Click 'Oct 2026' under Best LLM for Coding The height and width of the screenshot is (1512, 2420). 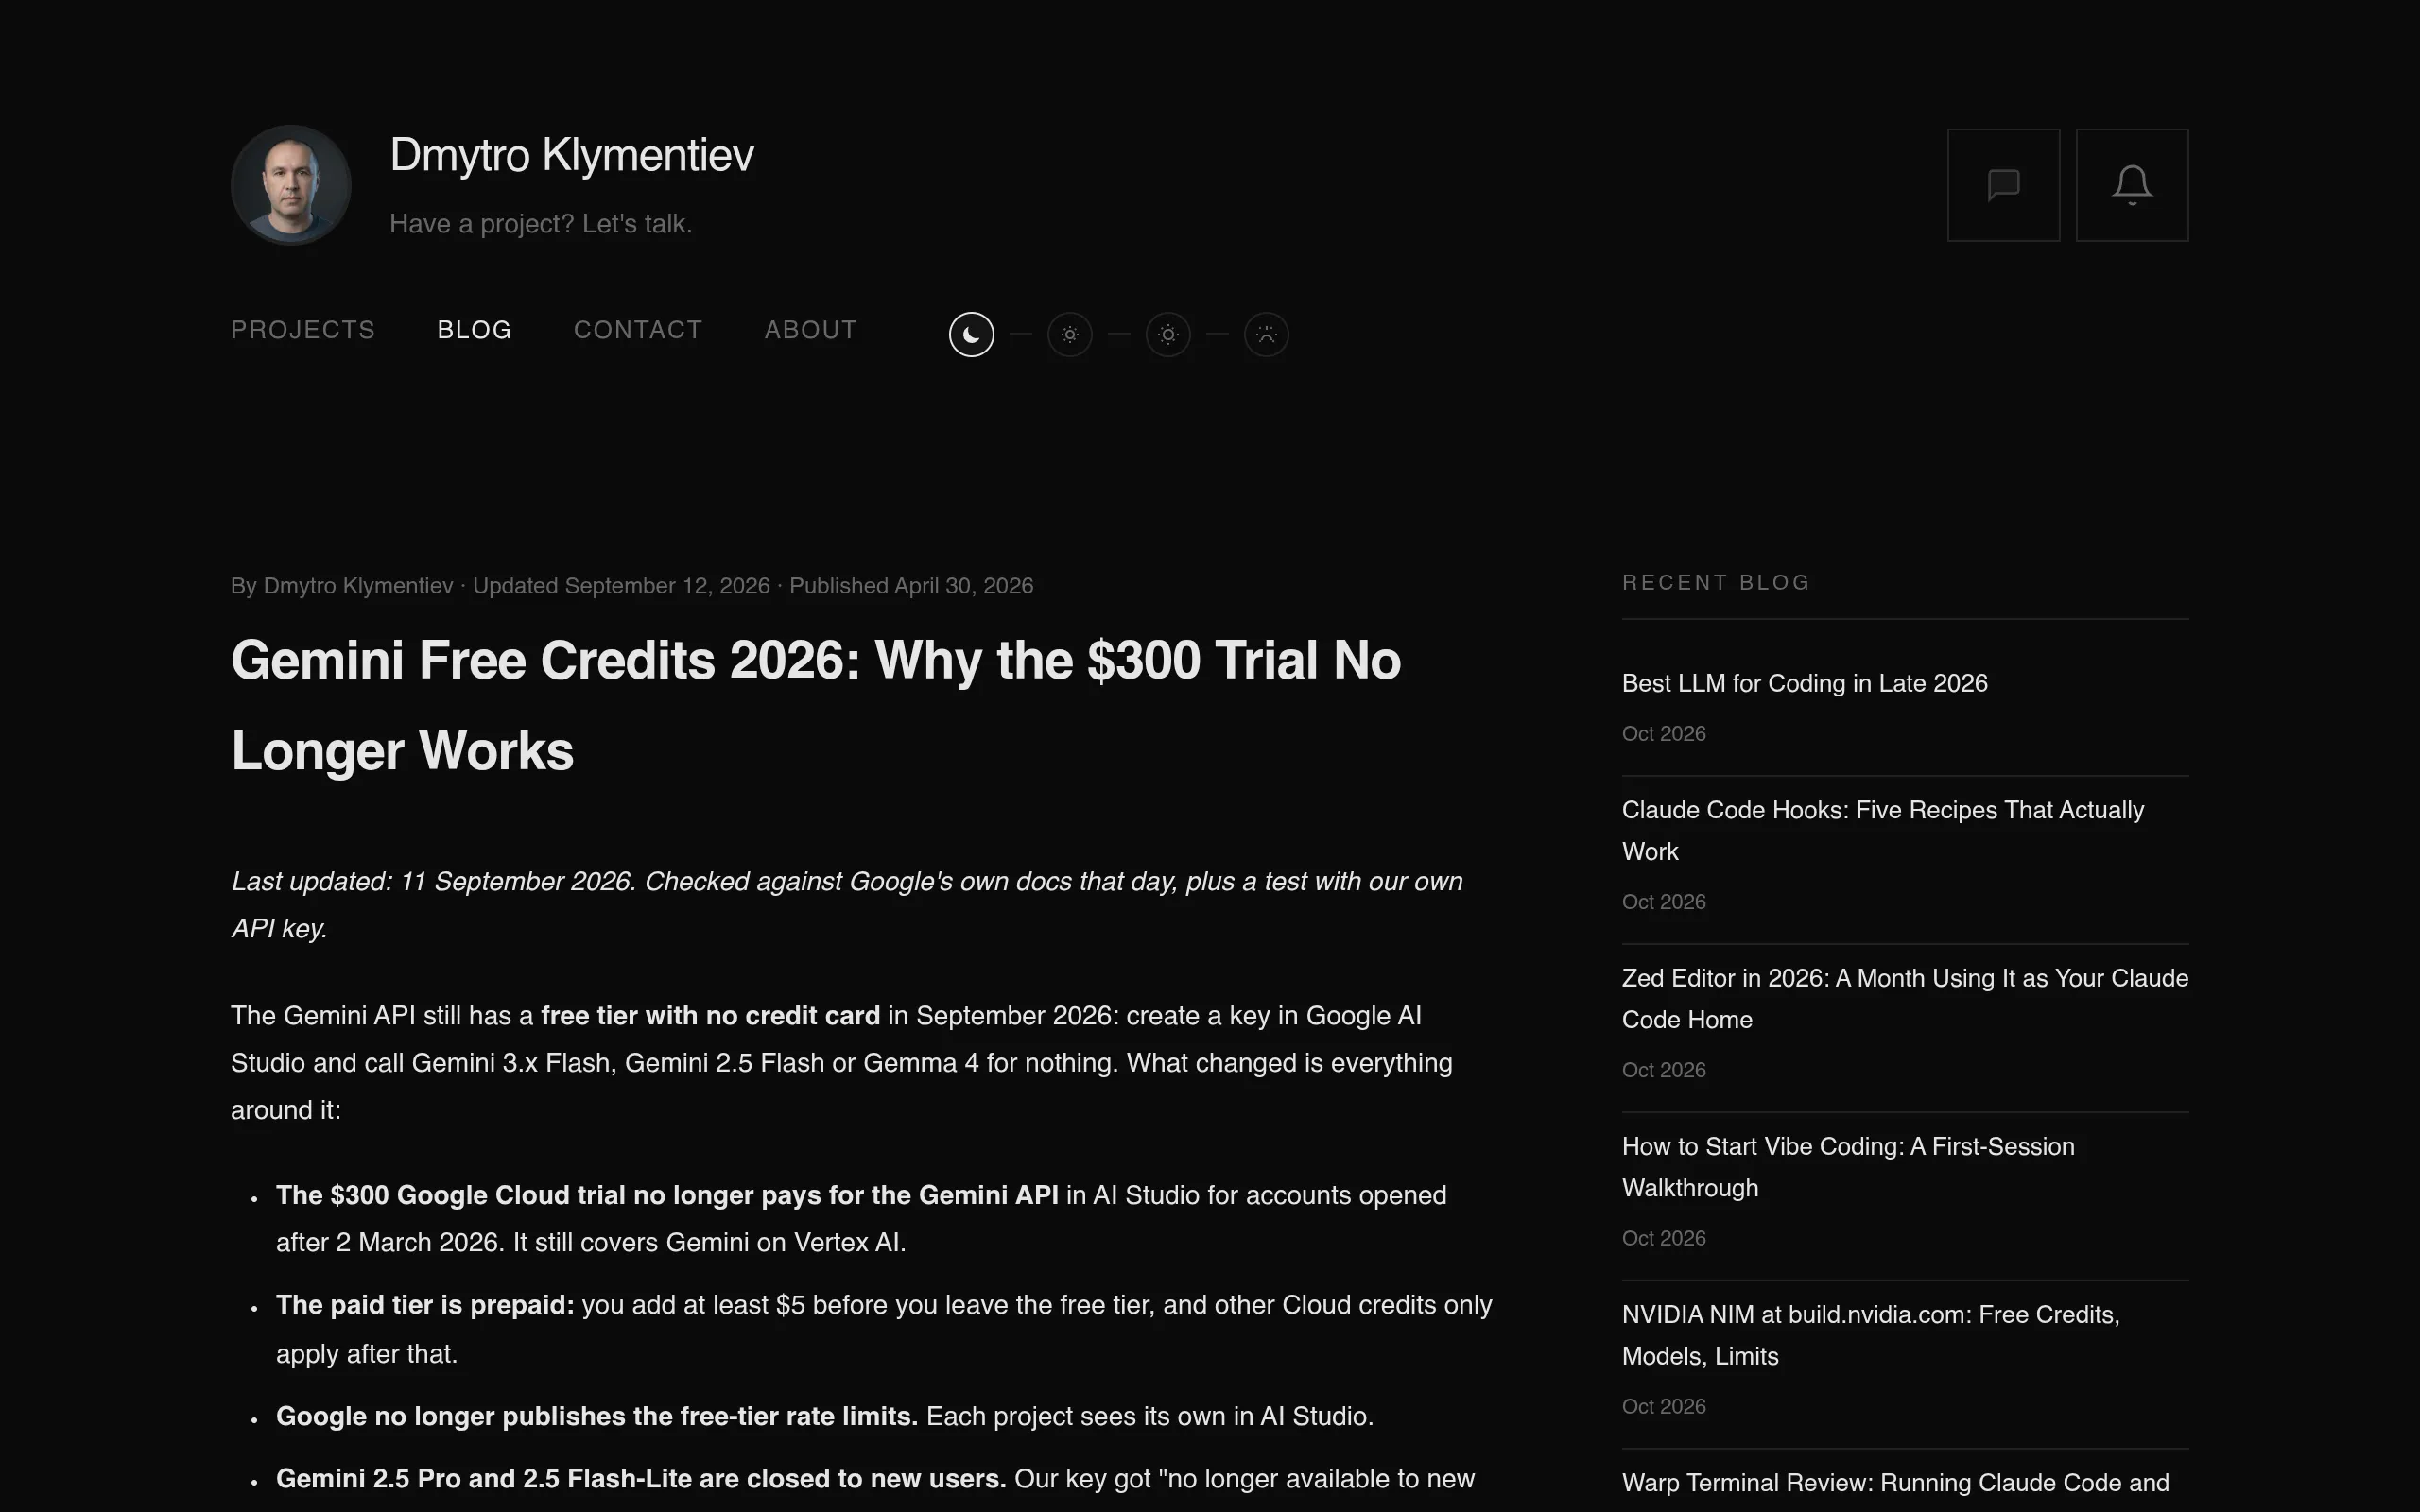coord(1663,734)
